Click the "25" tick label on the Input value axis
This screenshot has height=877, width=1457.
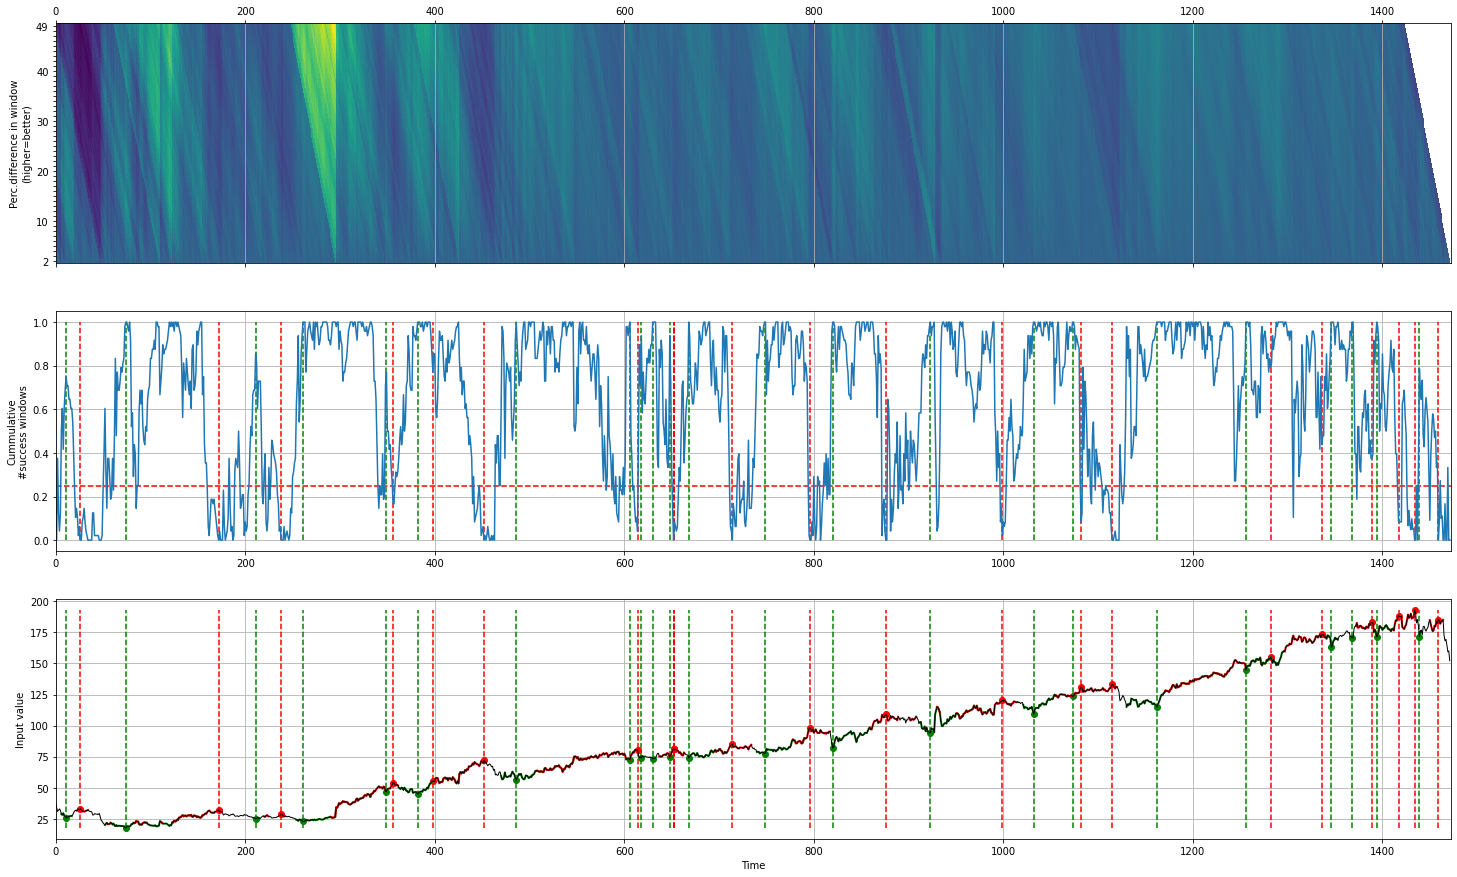pyautogui.click(x=42, y=820)
